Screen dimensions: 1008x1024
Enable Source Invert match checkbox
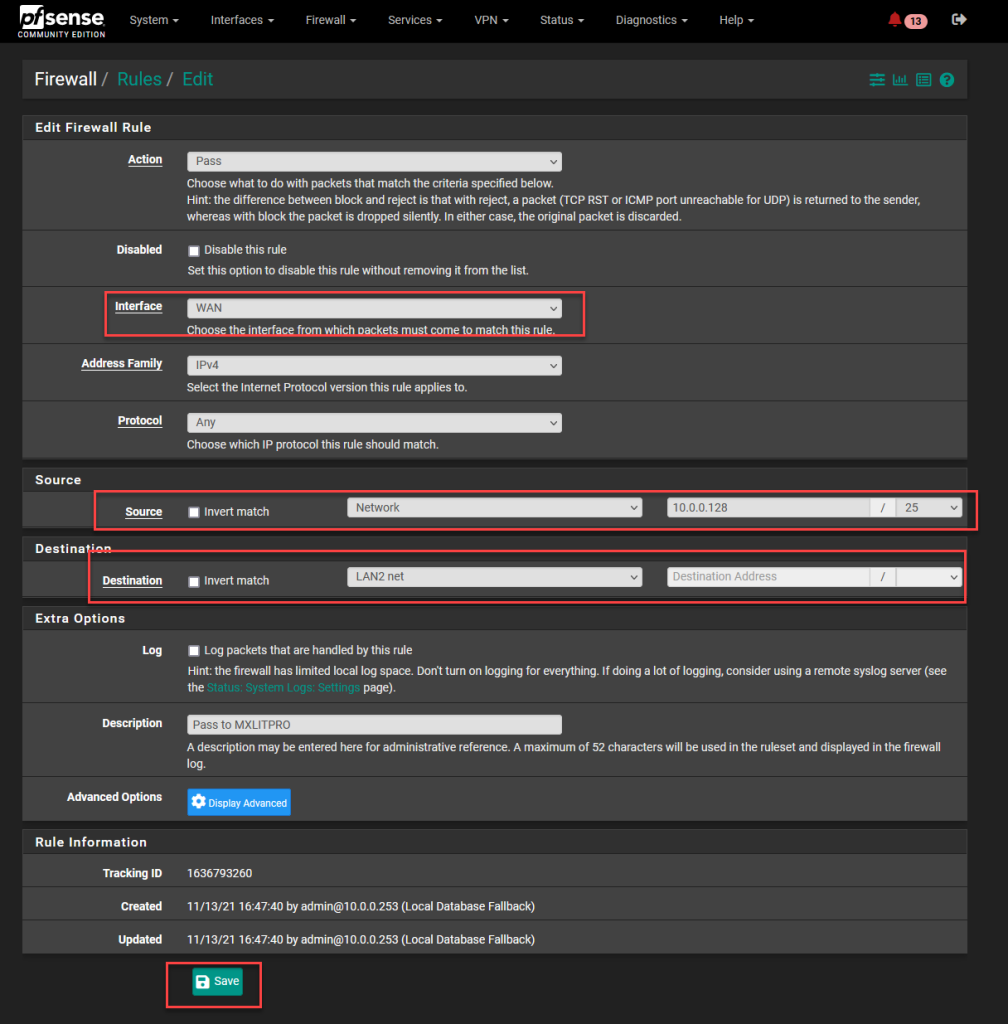pyautogui.click(x=194, y=512)
